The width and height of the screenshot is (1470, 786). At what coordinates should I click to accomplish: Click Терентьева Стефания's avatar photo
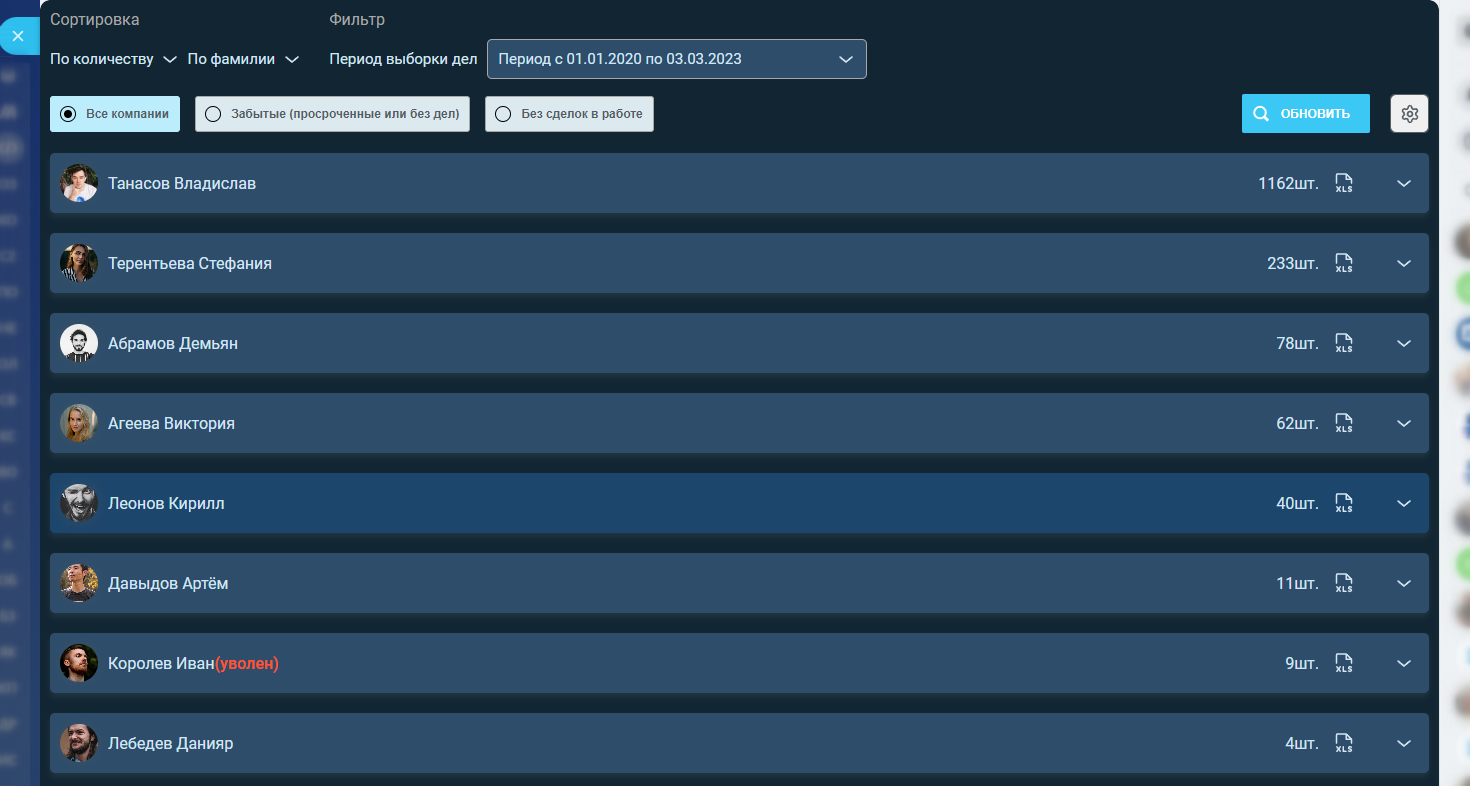click(x=79, y=263)
